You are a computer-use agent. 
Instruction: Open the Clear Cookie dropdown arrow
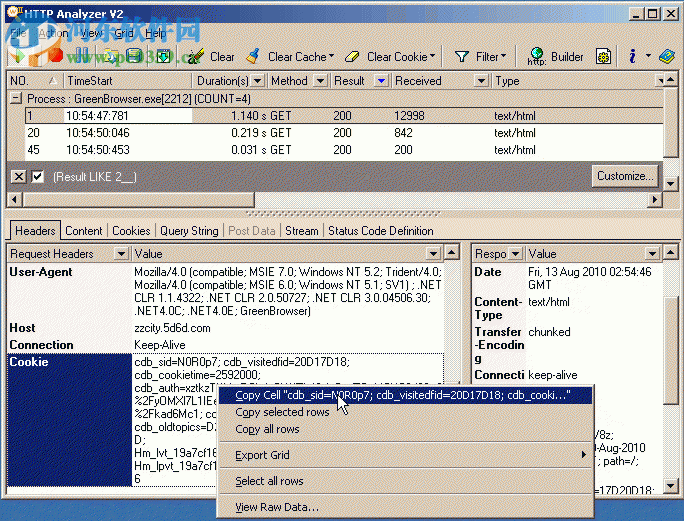coord(432,56)
